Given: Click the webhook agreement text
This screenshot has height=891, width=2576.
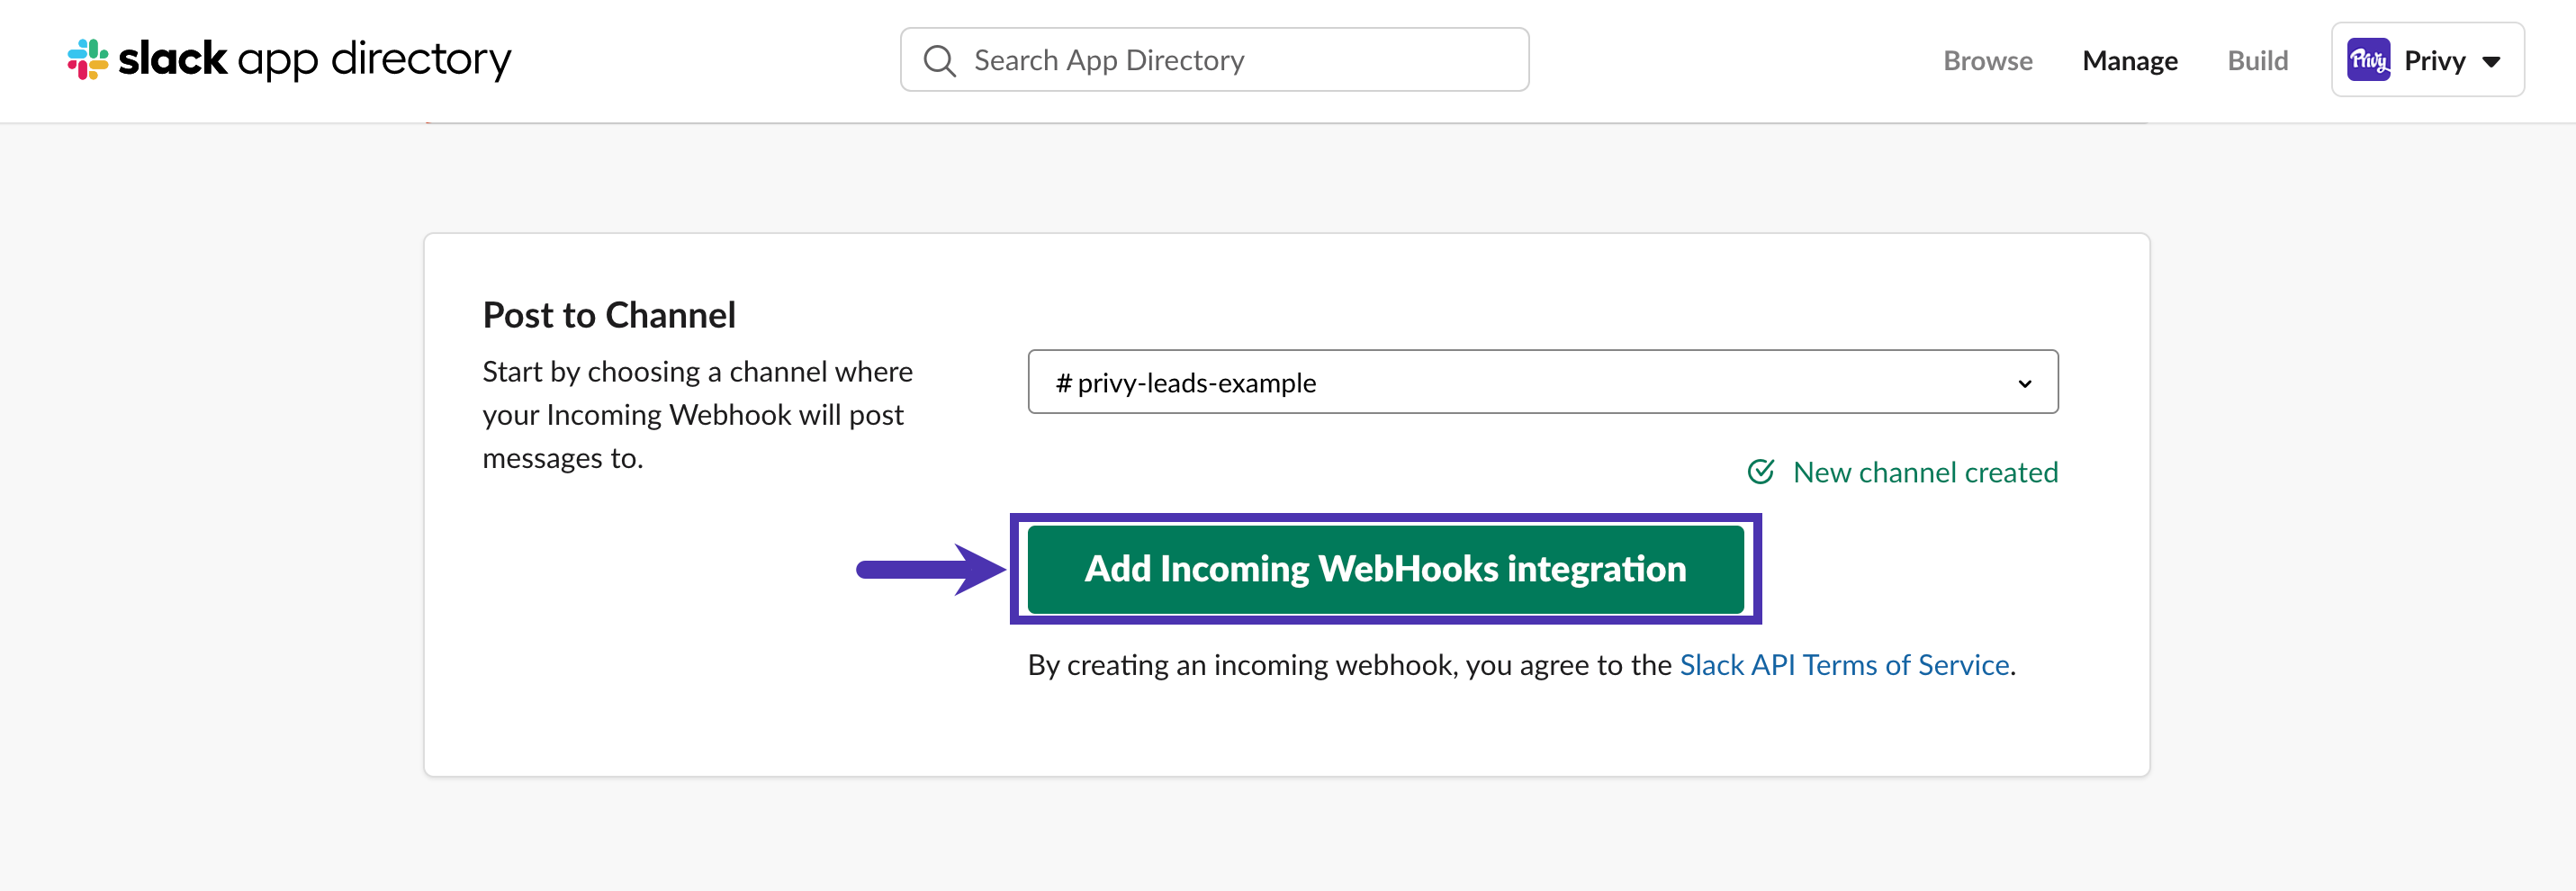Looking at the screenshot, I should pos(1521,665).
